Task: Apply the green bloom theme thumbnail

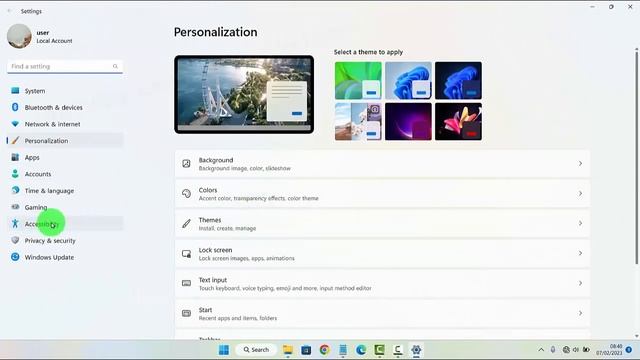Action: [x=358, y=80]
